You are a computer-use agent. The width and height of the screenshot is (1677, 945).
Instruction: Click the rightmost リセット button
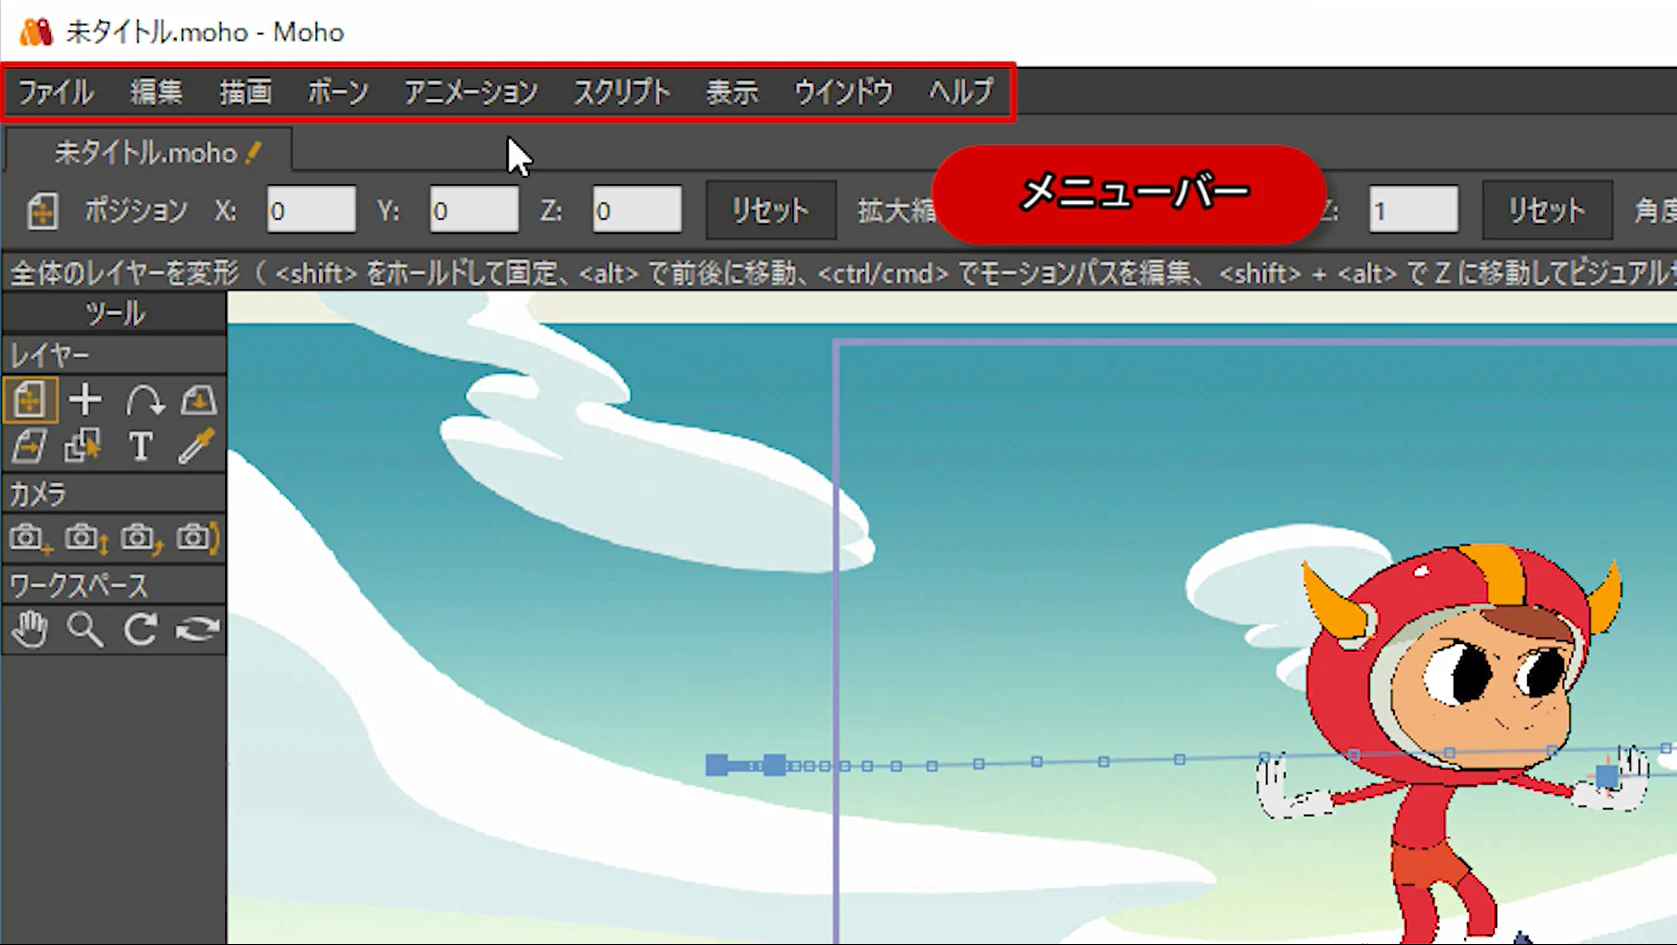click(1546, 211)
